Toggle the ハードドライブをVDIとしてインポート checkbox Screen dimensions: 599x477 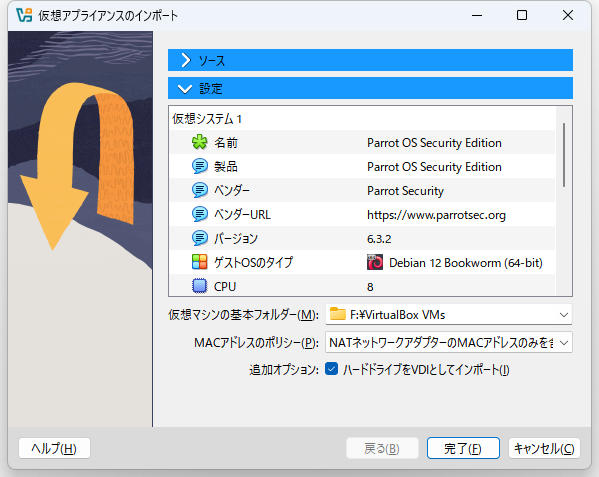tap(331, 369)
